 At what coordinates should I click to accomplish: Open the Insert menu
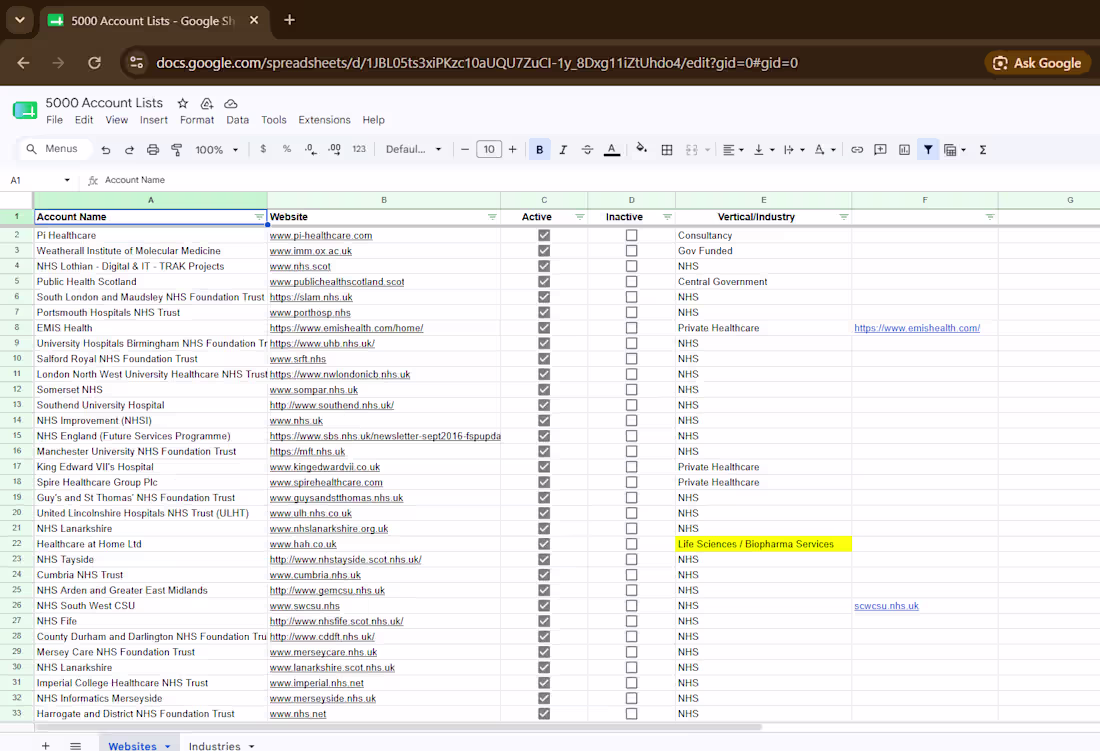click(x=154, y=120)
